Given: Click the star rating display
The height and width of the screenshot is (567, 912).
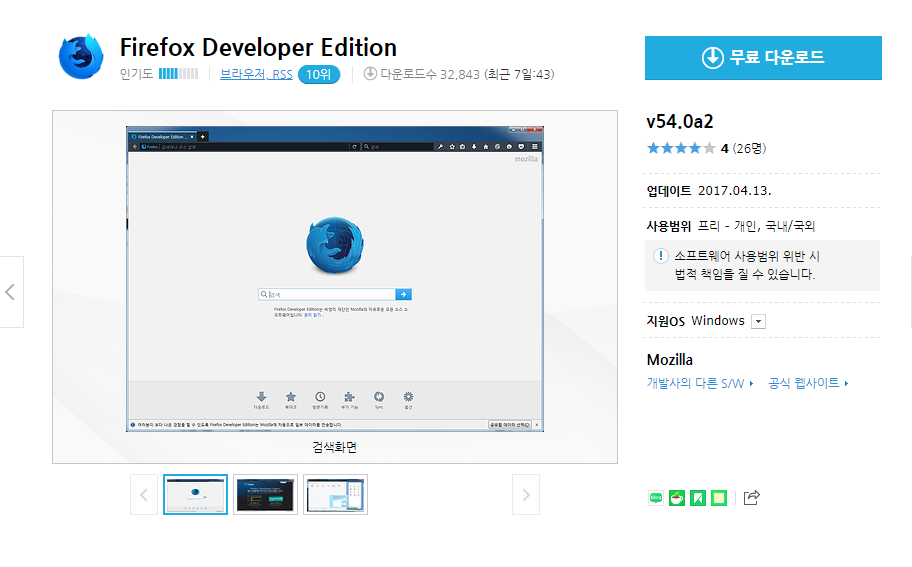Looking at the screenshot, I should 681,148.
